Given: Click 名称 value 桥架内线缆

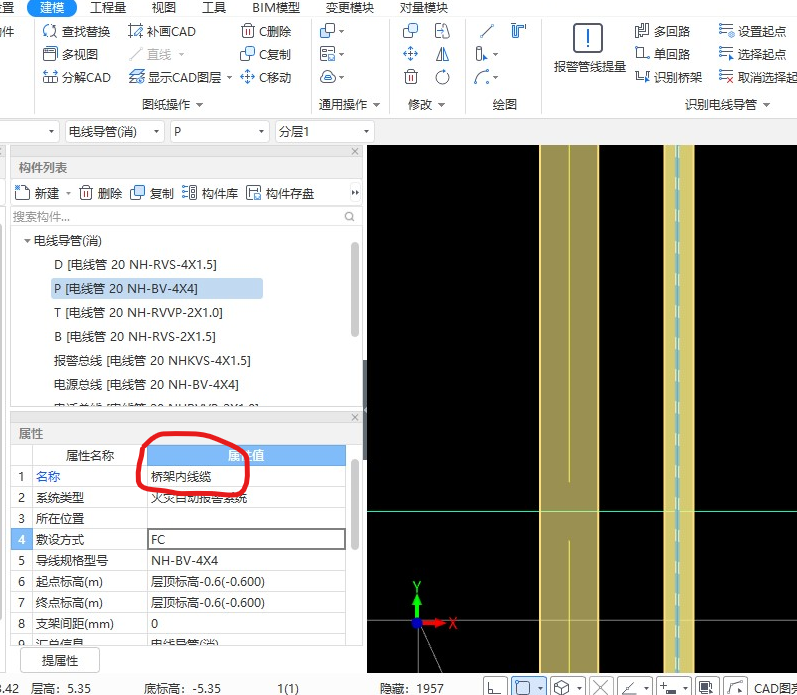Looking at the screenshot, I should pos(247,476).
